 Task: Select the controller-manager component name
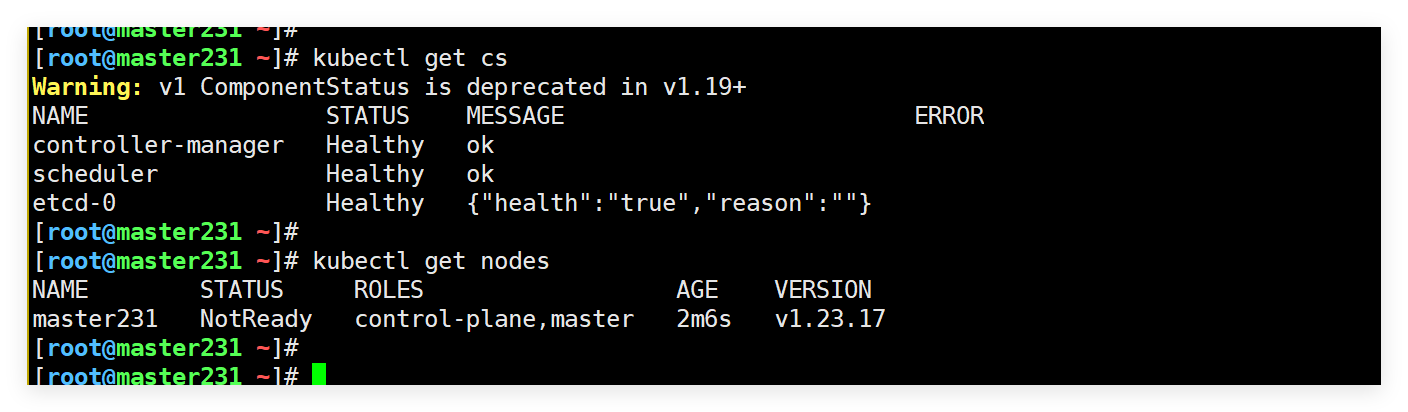coord(158,145)
